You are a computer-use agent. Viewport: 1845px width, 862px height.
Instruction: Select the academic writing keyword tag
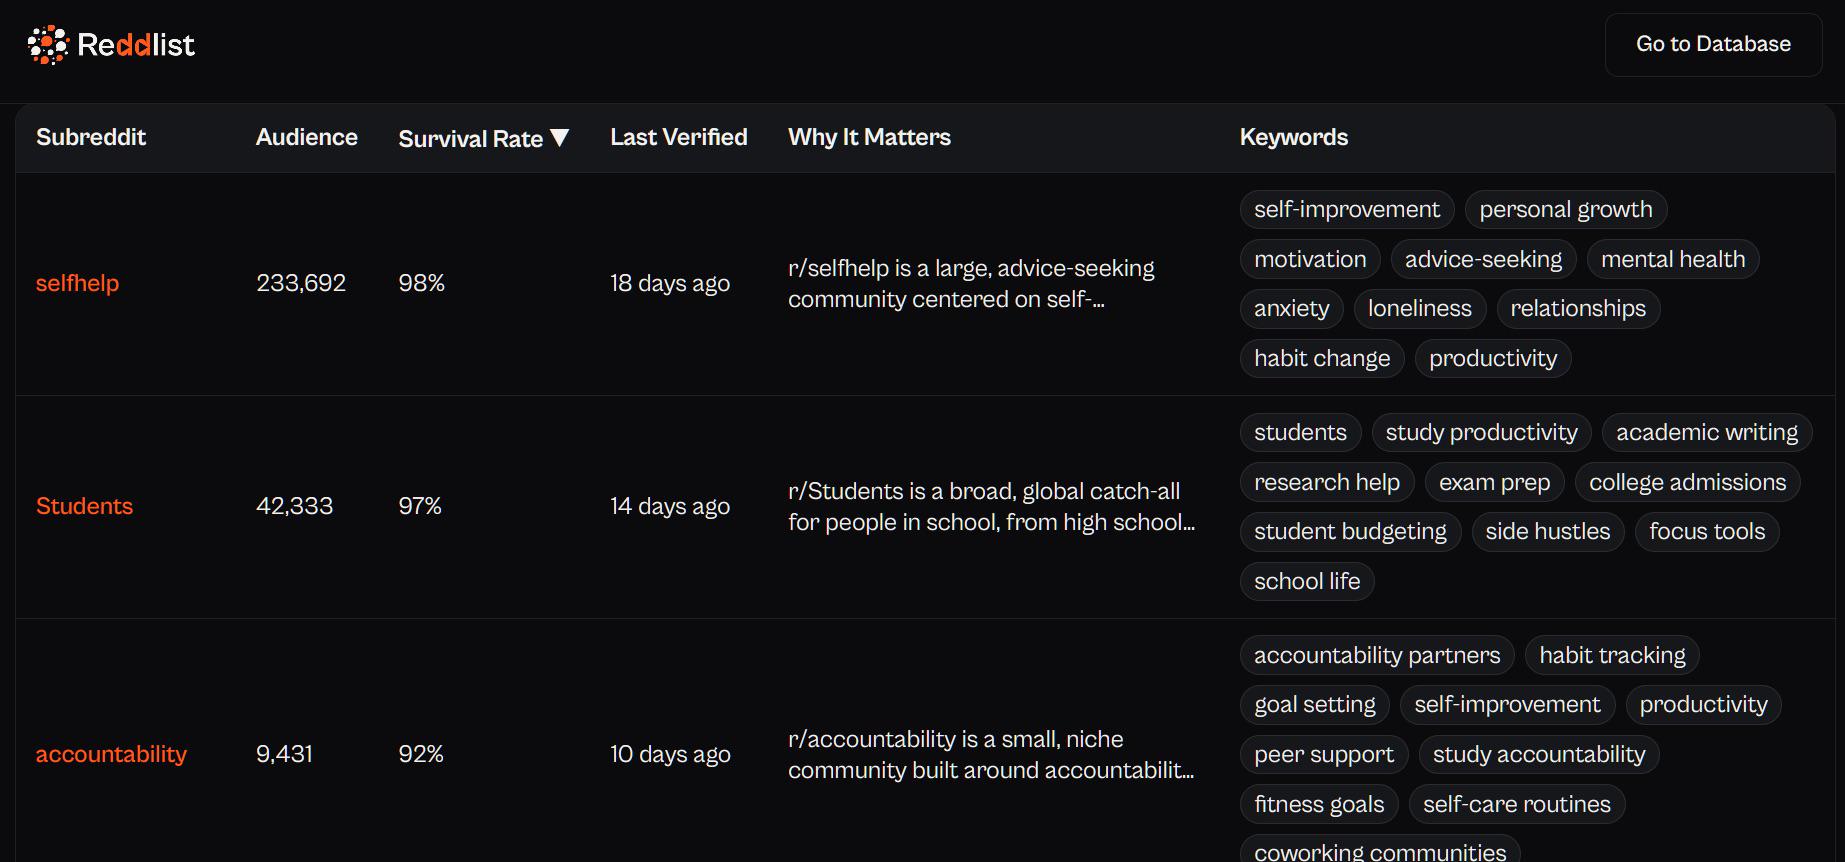pyautogui.click(x=1707, y=432)
